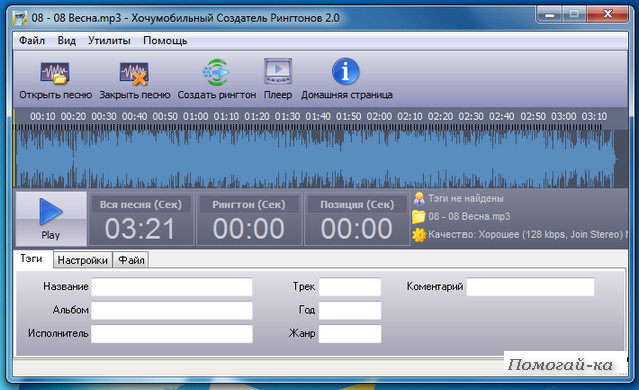Select the Тэги tab
The height and width of the screenshot is (390, 639).
point(32,259)
